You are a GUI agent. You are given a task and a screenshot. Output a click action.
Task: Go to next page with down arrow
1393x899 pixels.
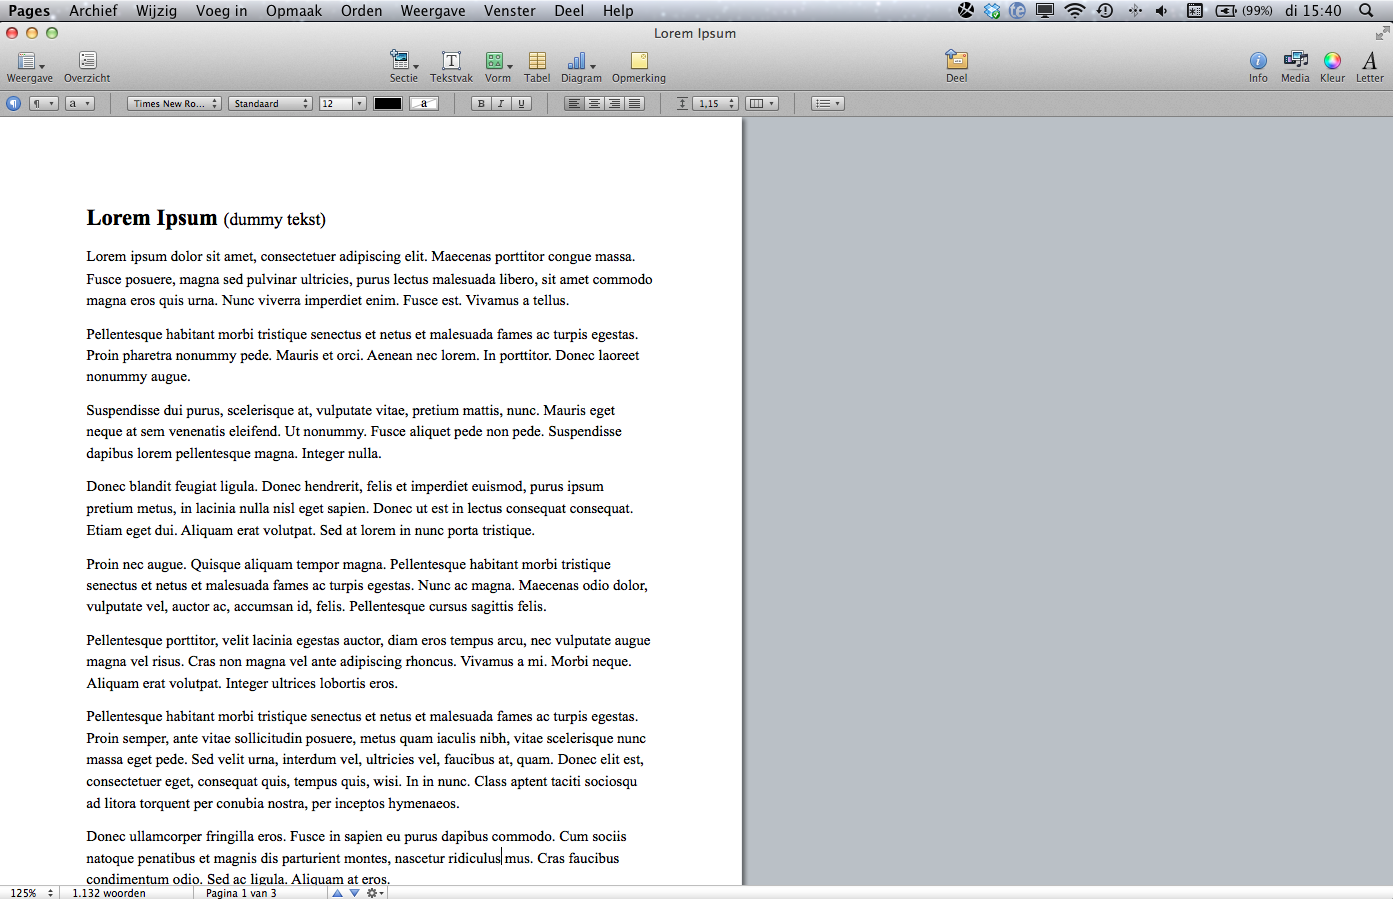354,893
